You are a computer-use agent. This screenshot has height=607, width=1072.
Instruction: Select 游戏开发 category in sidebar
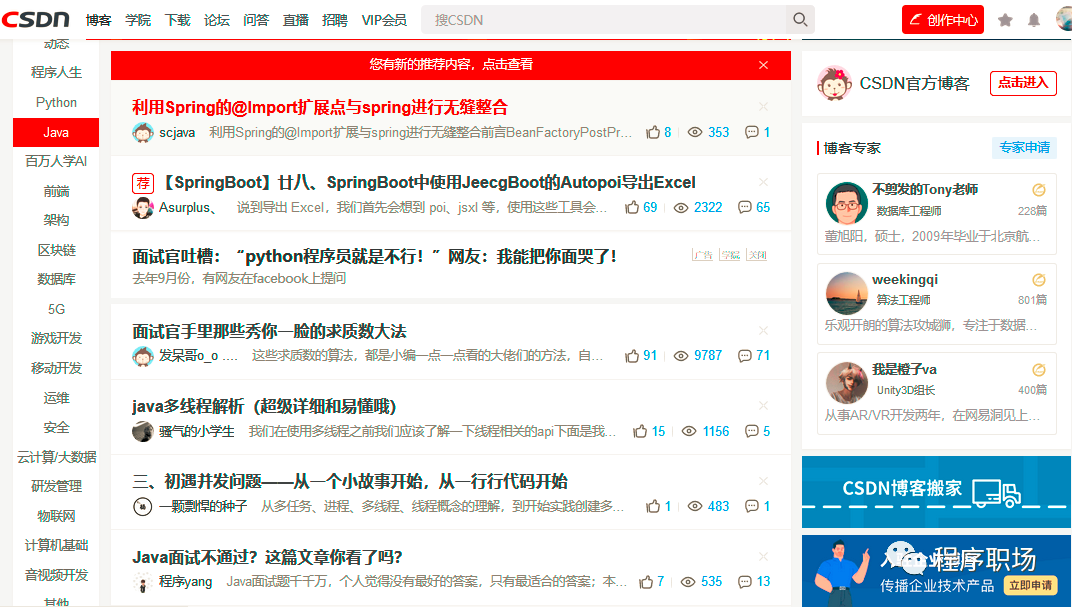[x=56, y=338]
